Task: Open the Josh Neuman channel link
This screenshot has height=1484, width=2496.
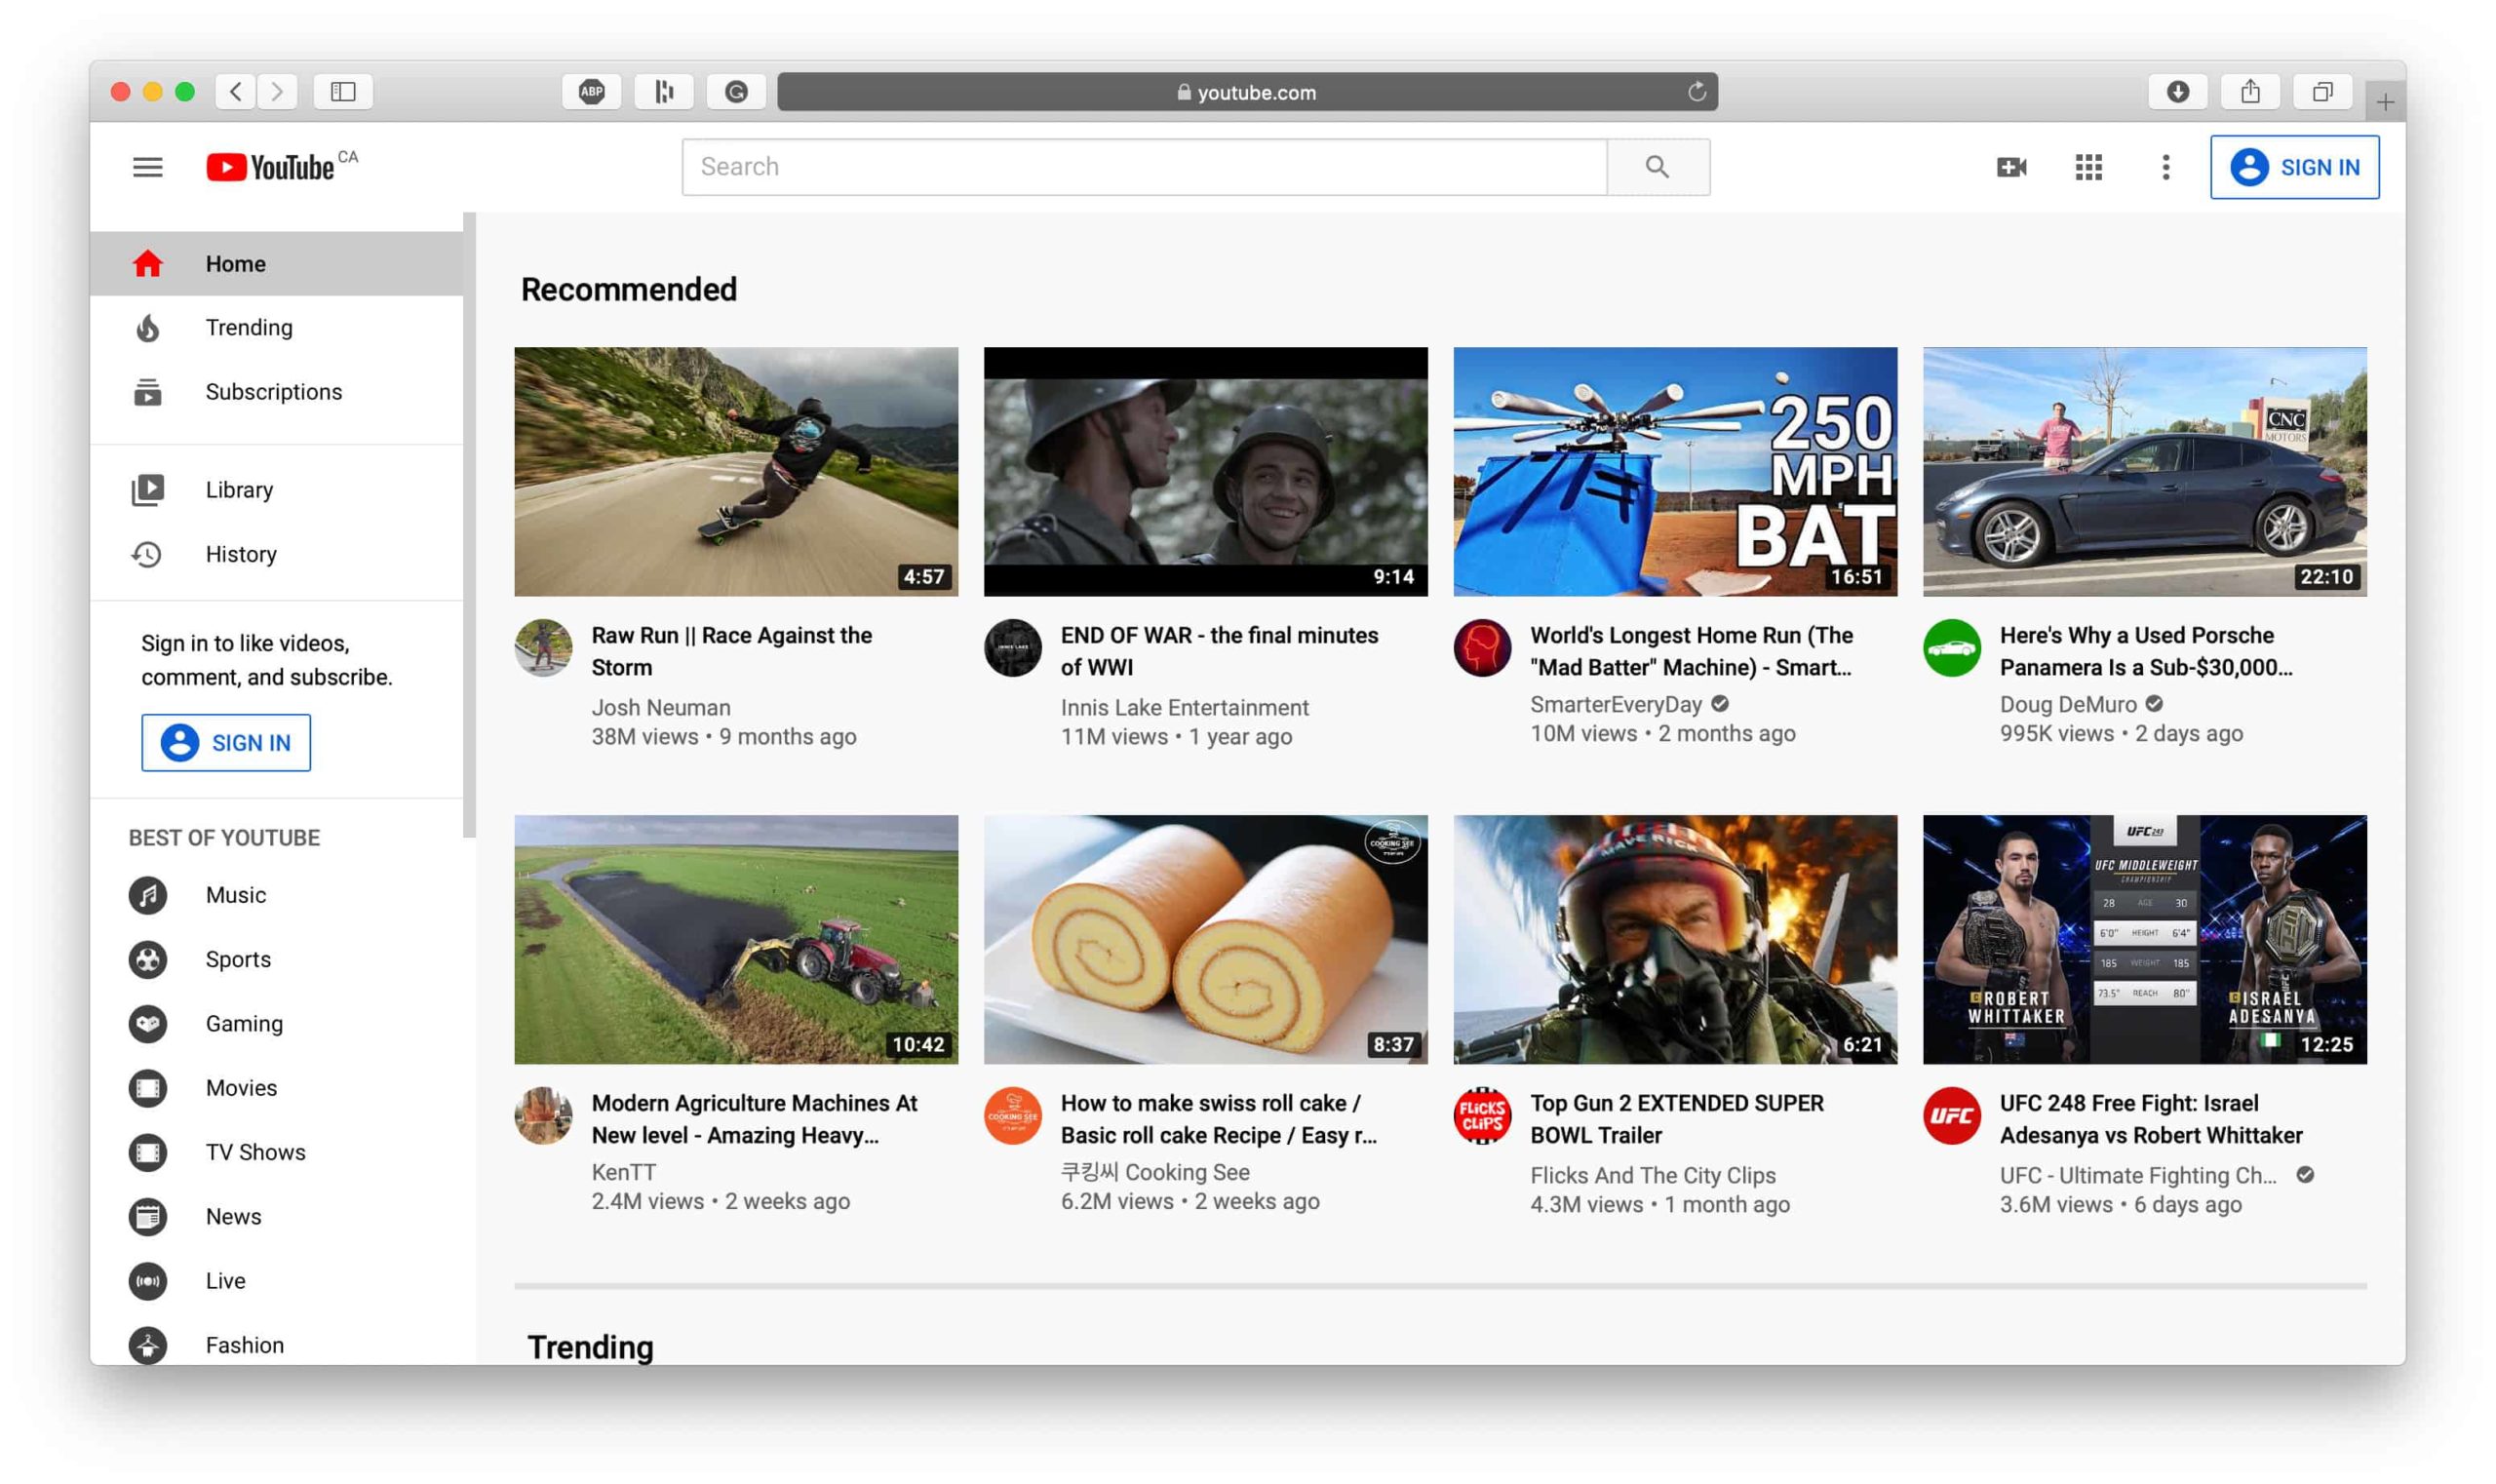Action: [x=661, y=708]
